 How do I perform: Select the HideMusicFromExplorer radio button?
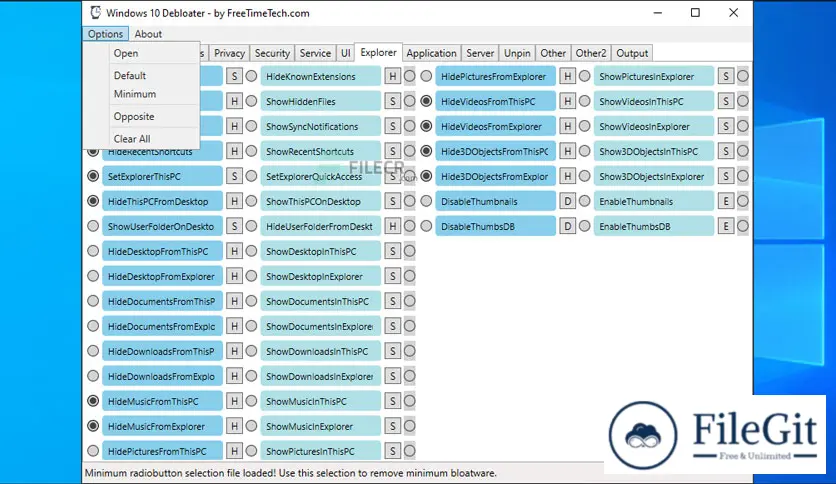[93, 426]
